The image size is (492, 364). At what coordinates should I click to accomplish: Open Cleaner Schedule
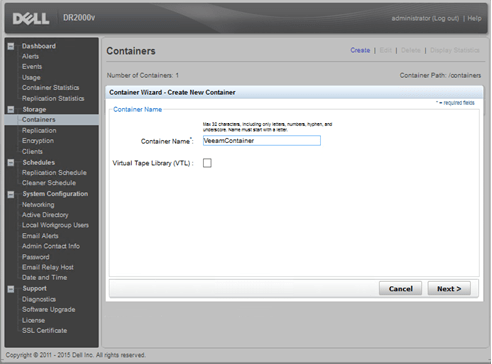(x=49, y=183)
